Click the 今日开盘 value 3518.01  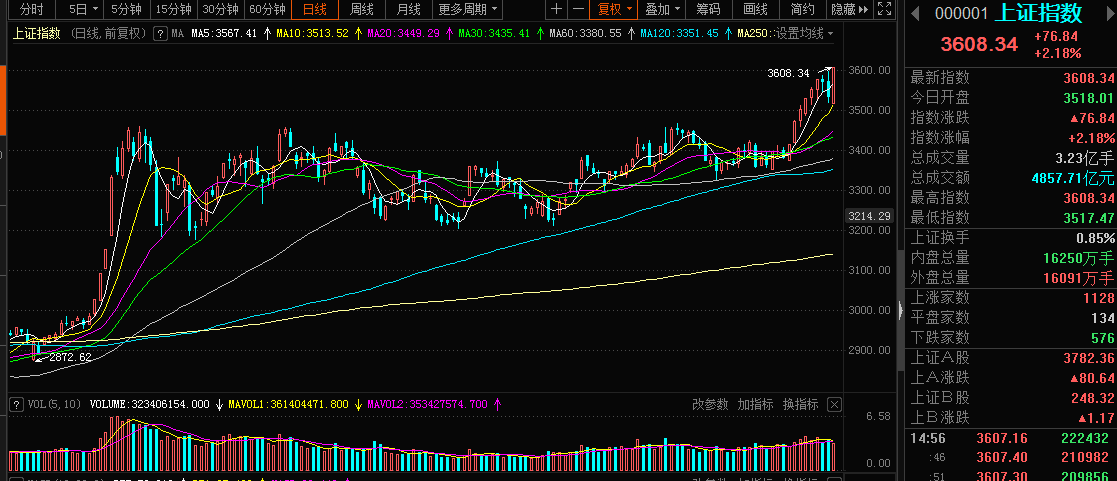tap(1088, 98)
